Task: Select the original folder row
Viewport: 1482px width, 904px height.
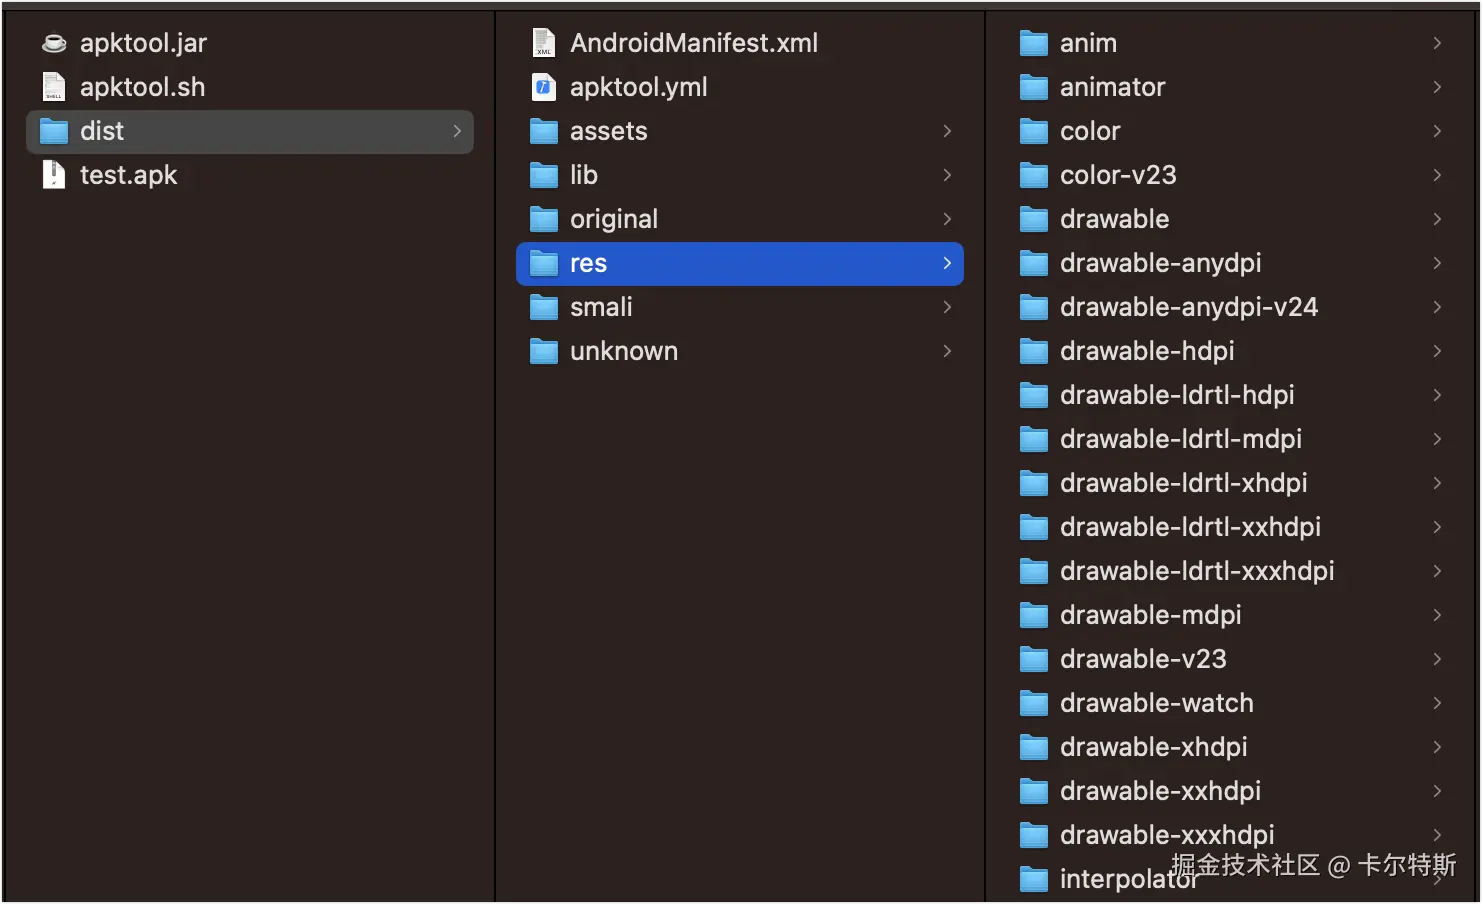Action: point(739,219)
